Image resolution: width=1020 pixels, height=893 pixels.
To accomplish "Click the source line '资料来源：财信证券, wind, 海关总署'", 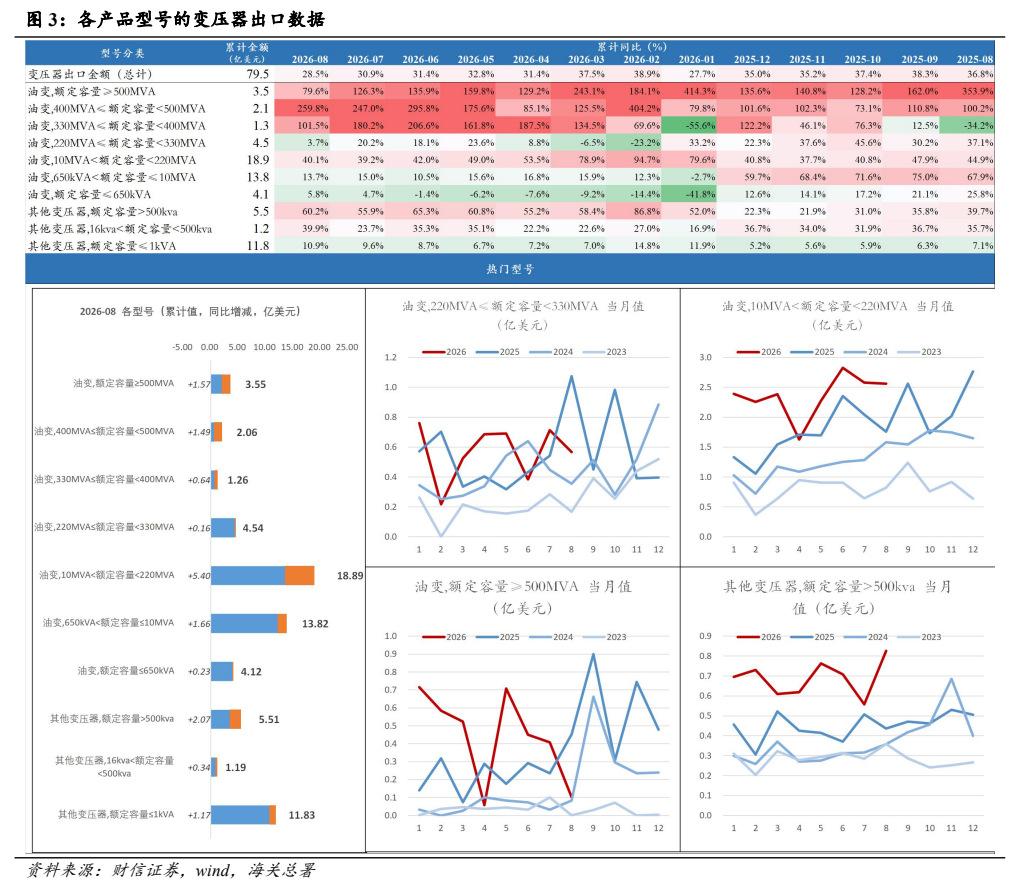I will 170,870.
